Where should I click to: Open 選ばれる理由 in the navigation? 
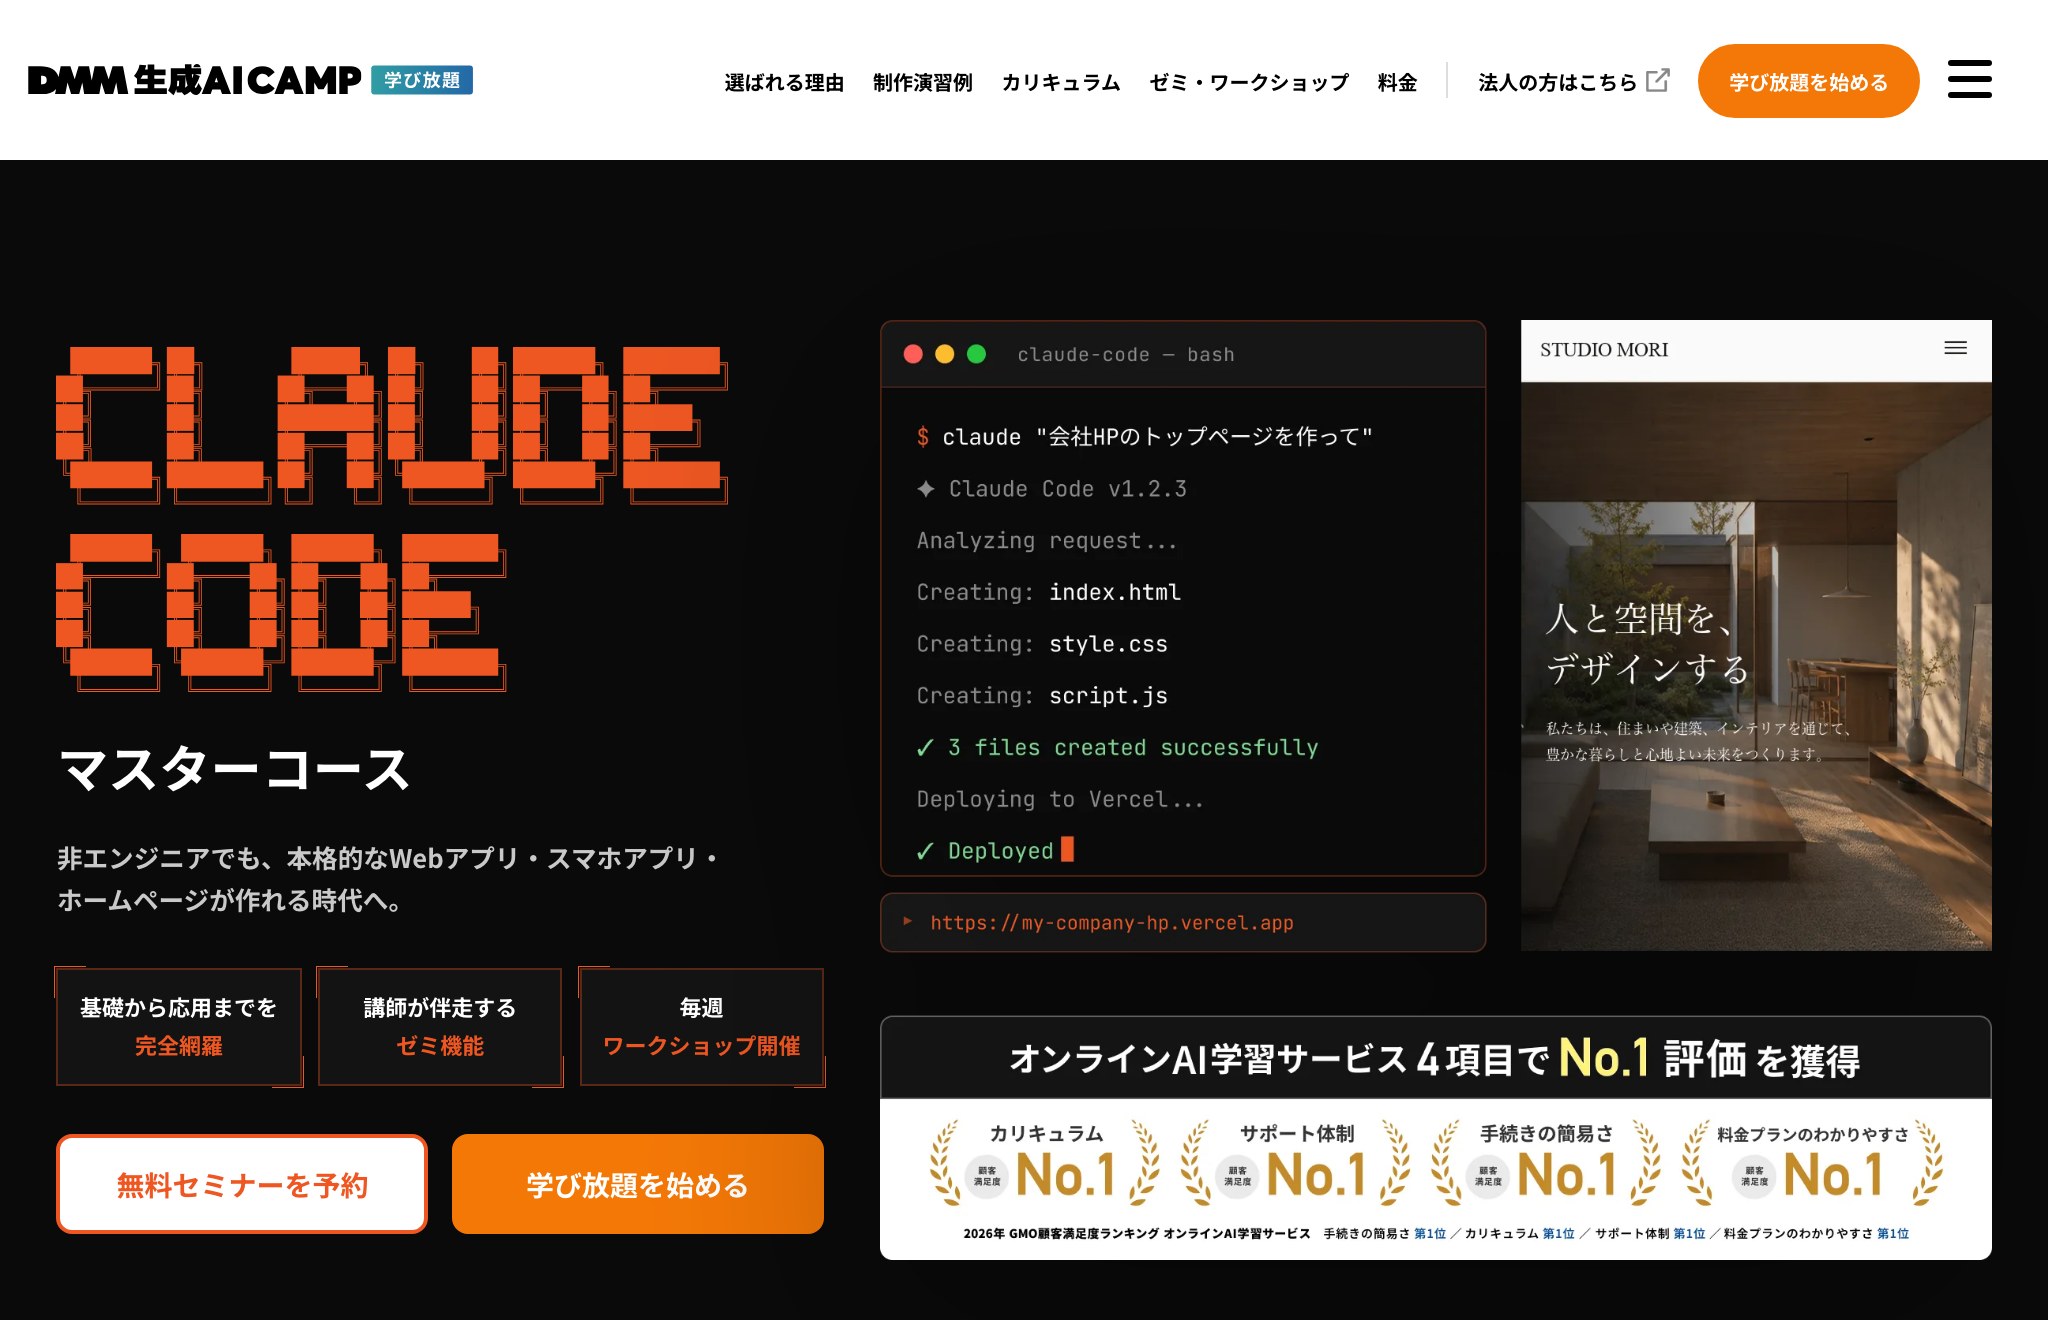coord(784,82)
